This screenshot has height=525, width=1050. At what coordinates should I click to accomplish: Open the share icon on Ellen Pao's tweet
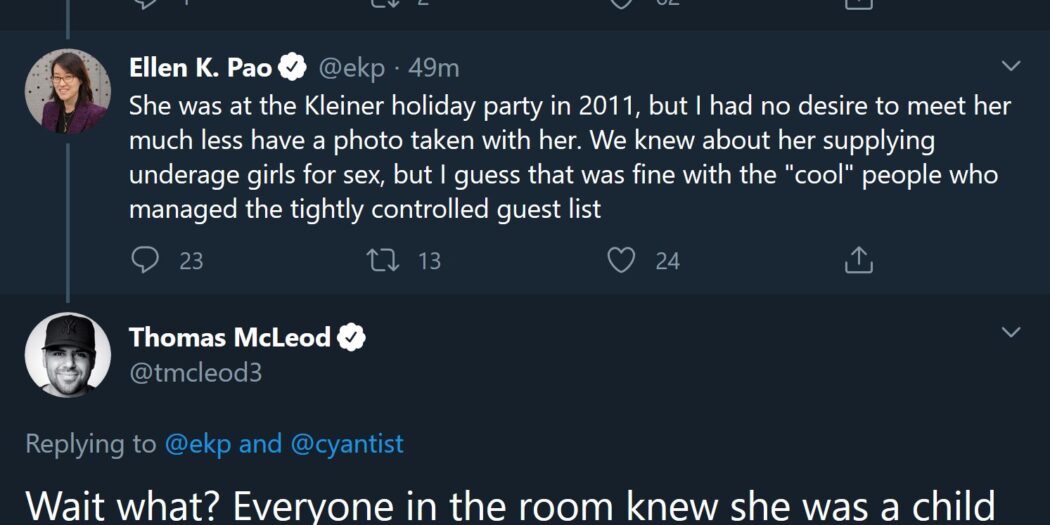(859, 261)
